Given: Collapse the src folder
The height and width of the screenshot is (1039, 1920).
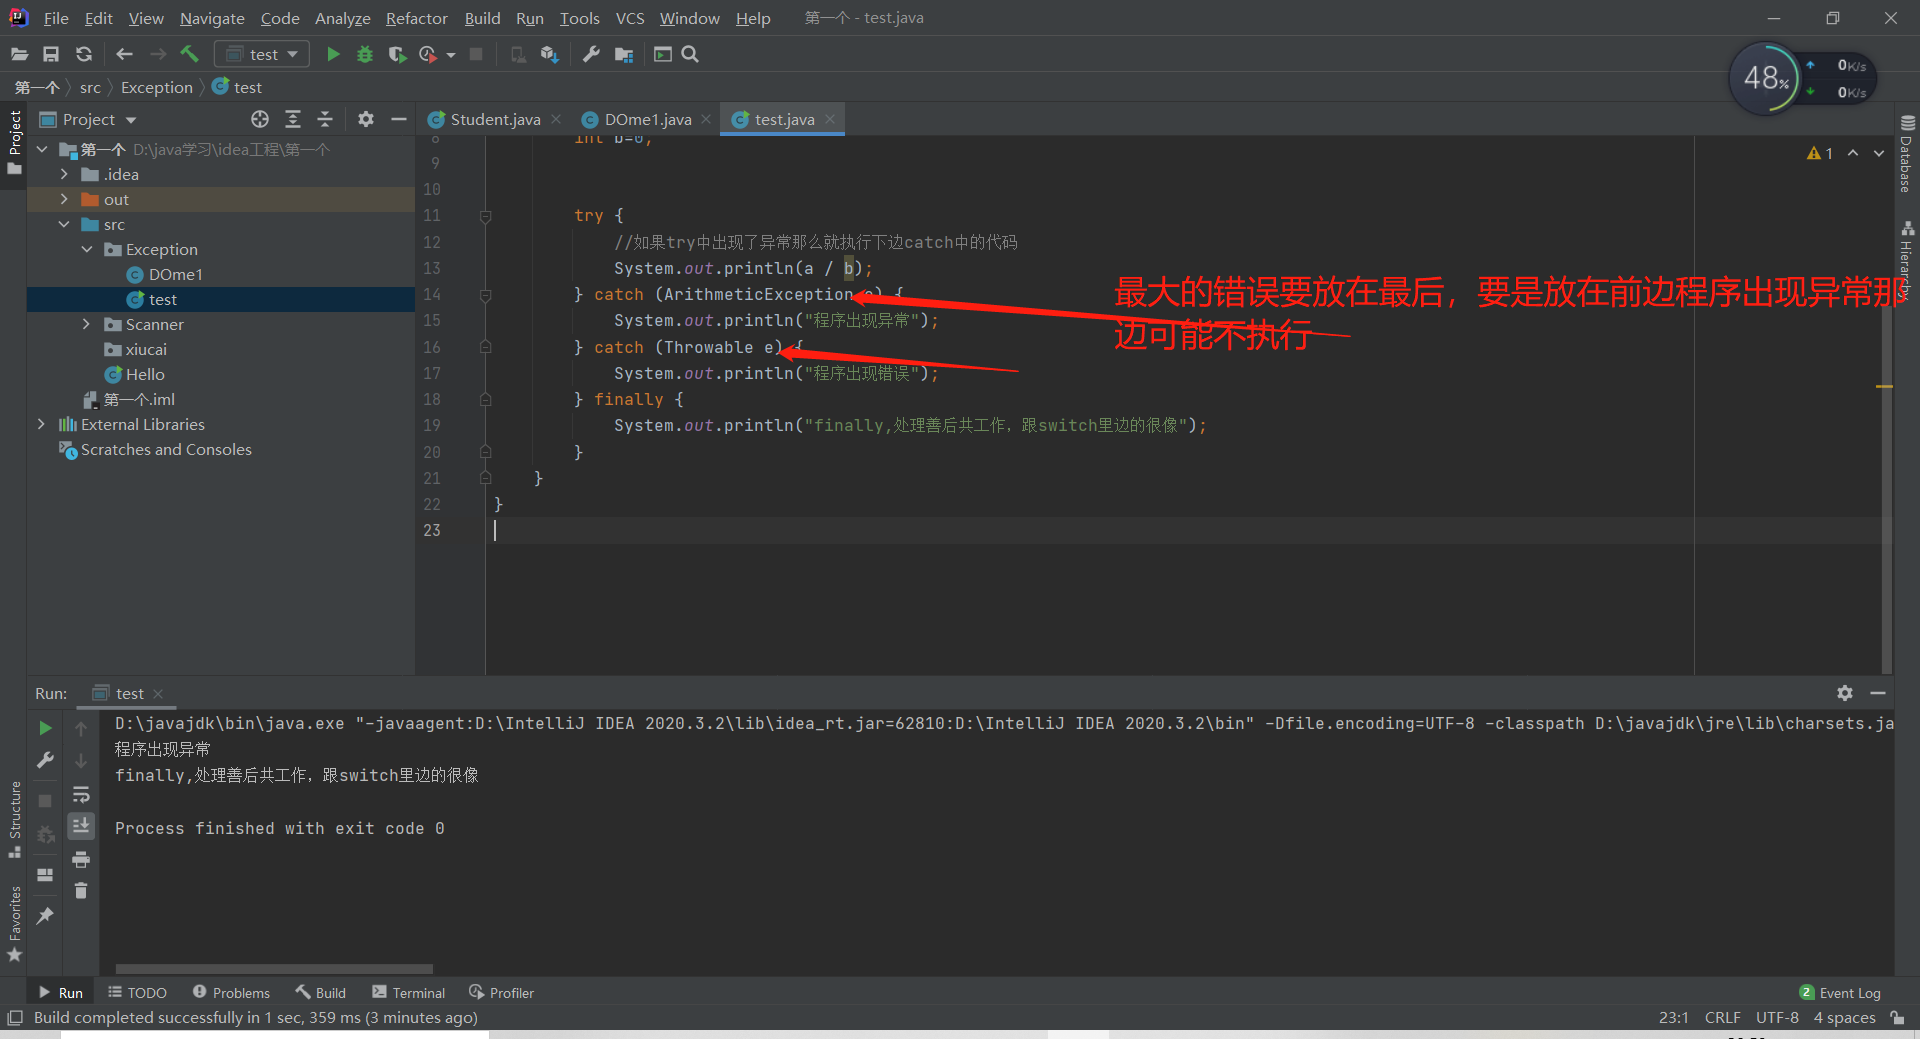Looking at the screenshot, I should click(x=64, y=224).
